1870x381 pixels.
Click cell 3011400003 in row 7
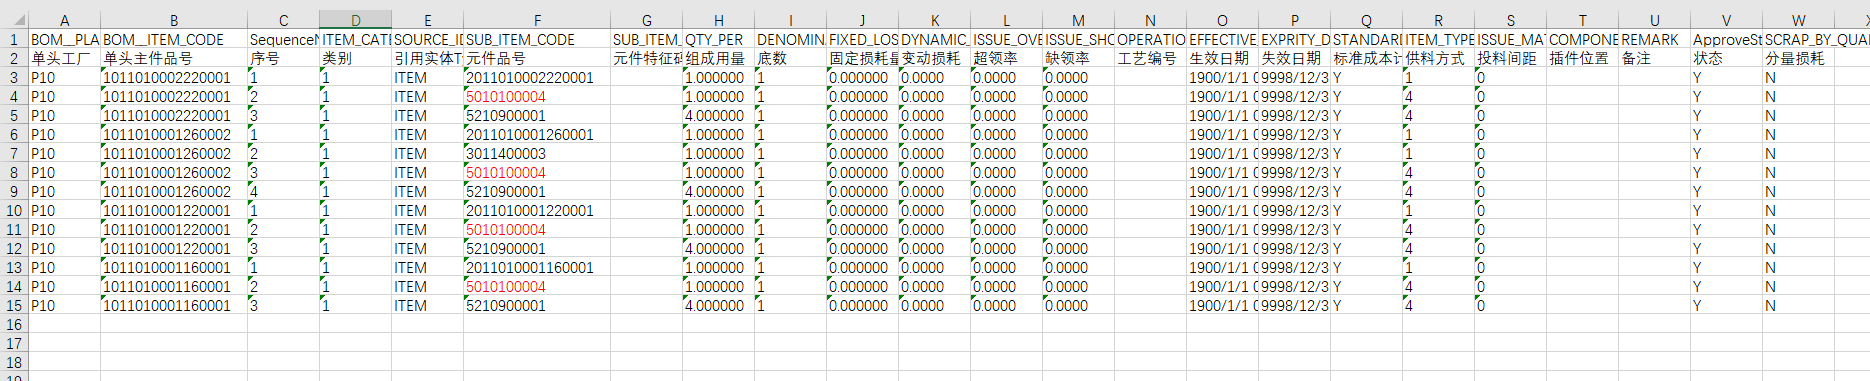[x=537, y=153]
